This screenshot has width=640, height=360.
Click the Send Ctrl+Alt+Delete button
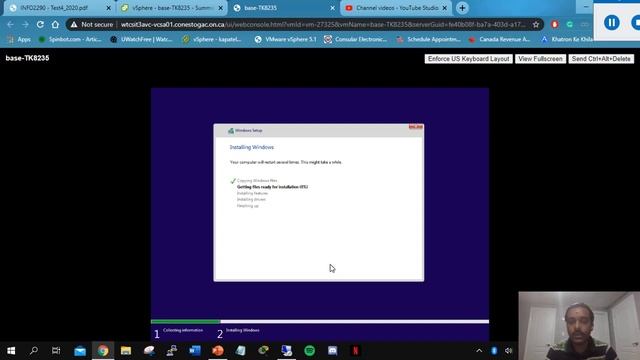point(601,59)
